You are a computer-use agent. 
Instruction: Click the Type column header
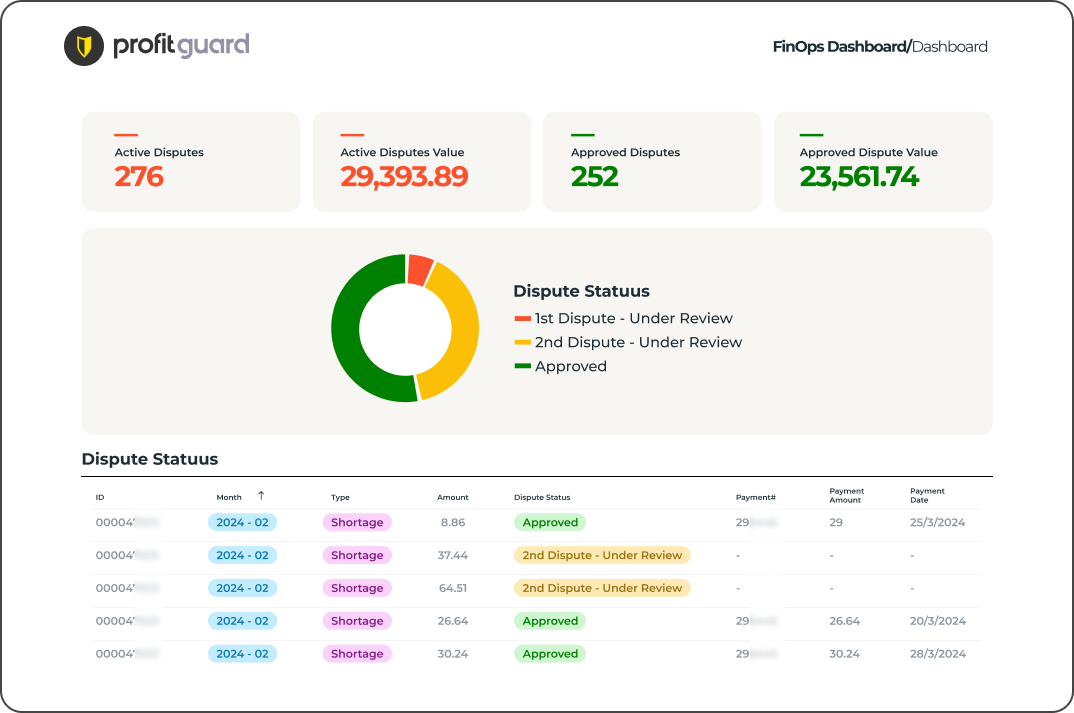[340, 497]
